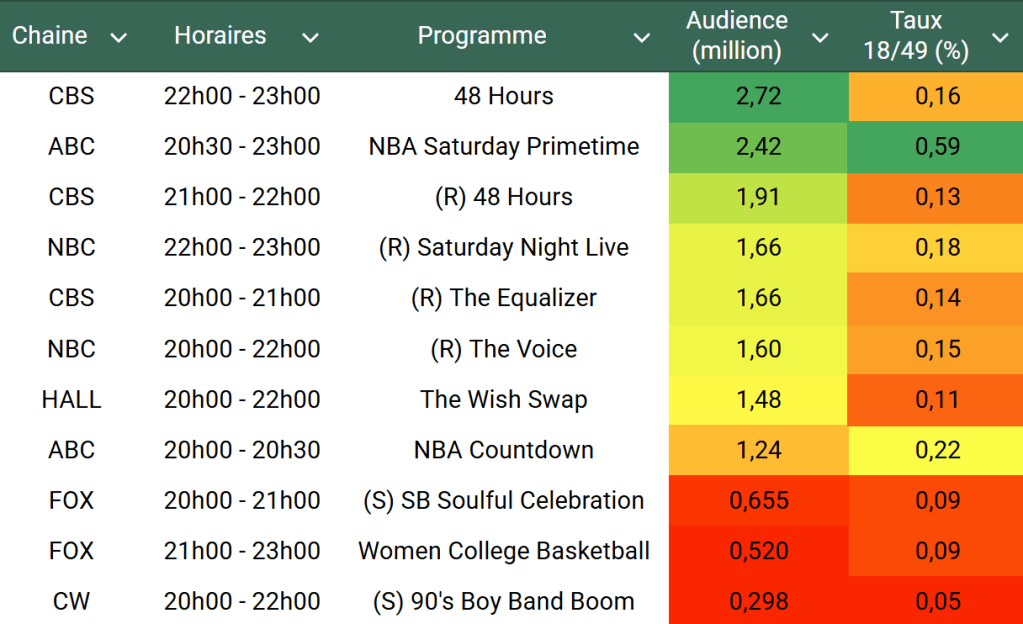Select the Women College Basketball cell
The height and width of the screenshot is (624, 1023).
pos(503,550)
